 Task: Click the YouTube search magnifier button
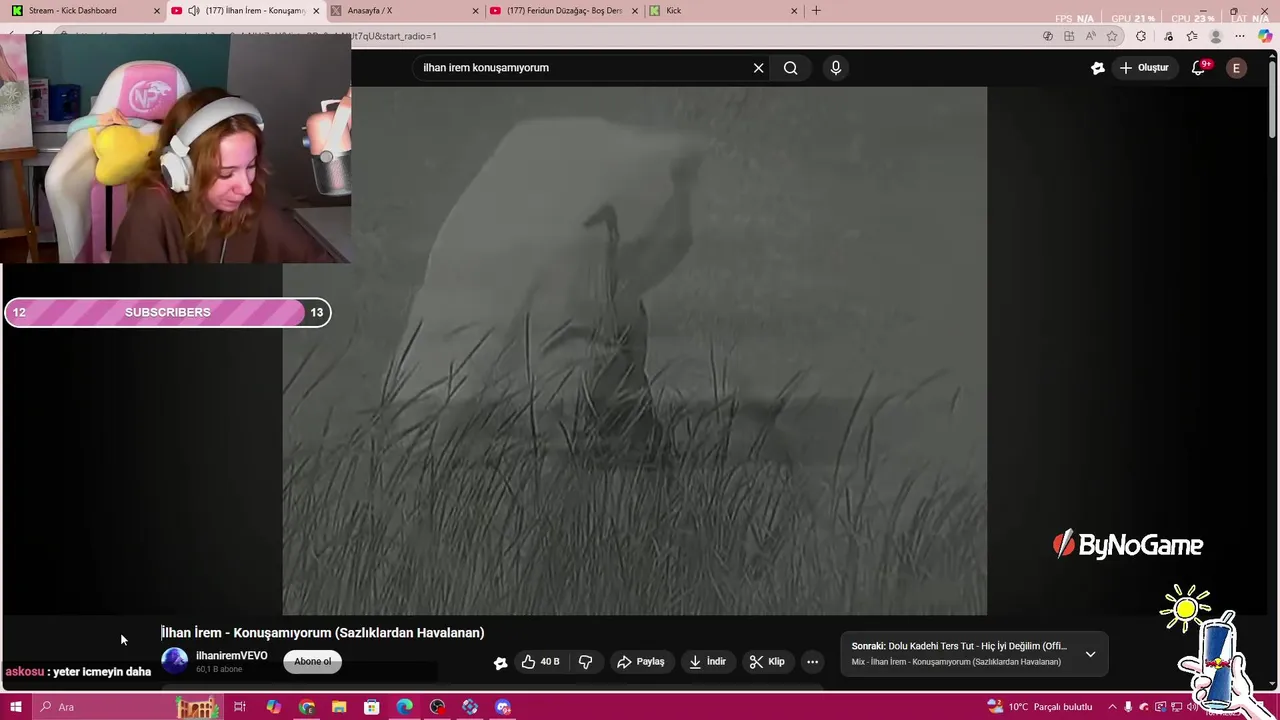(x=791, y=68)
